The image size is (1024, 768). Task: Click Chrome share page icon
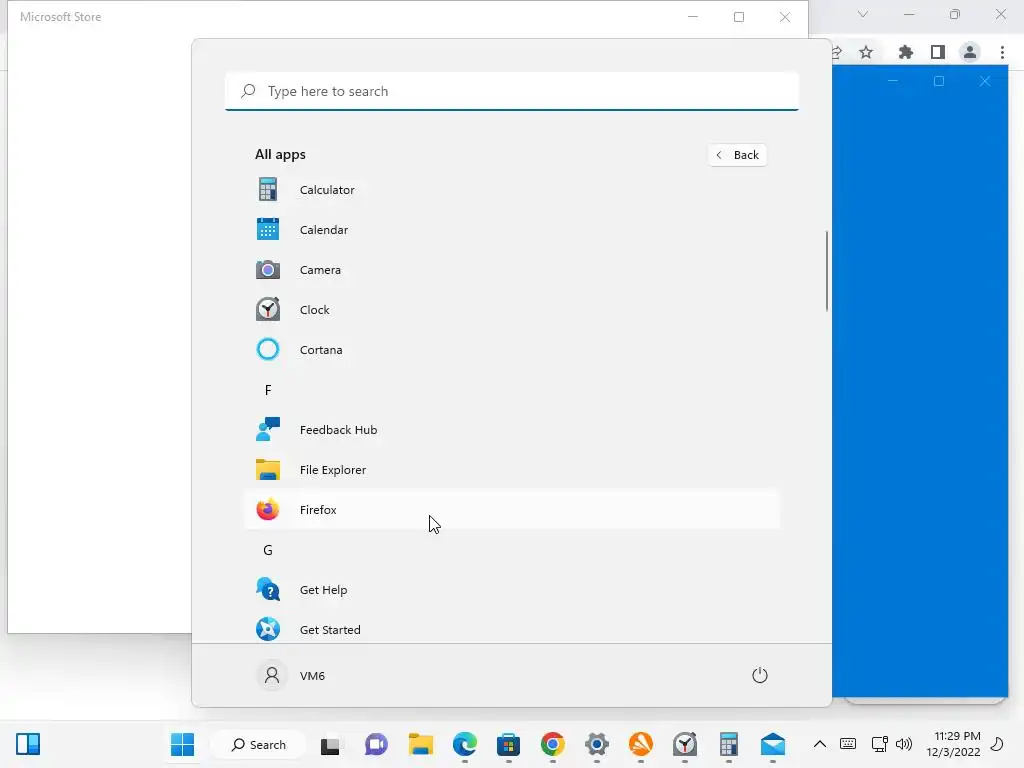(837, 52)
